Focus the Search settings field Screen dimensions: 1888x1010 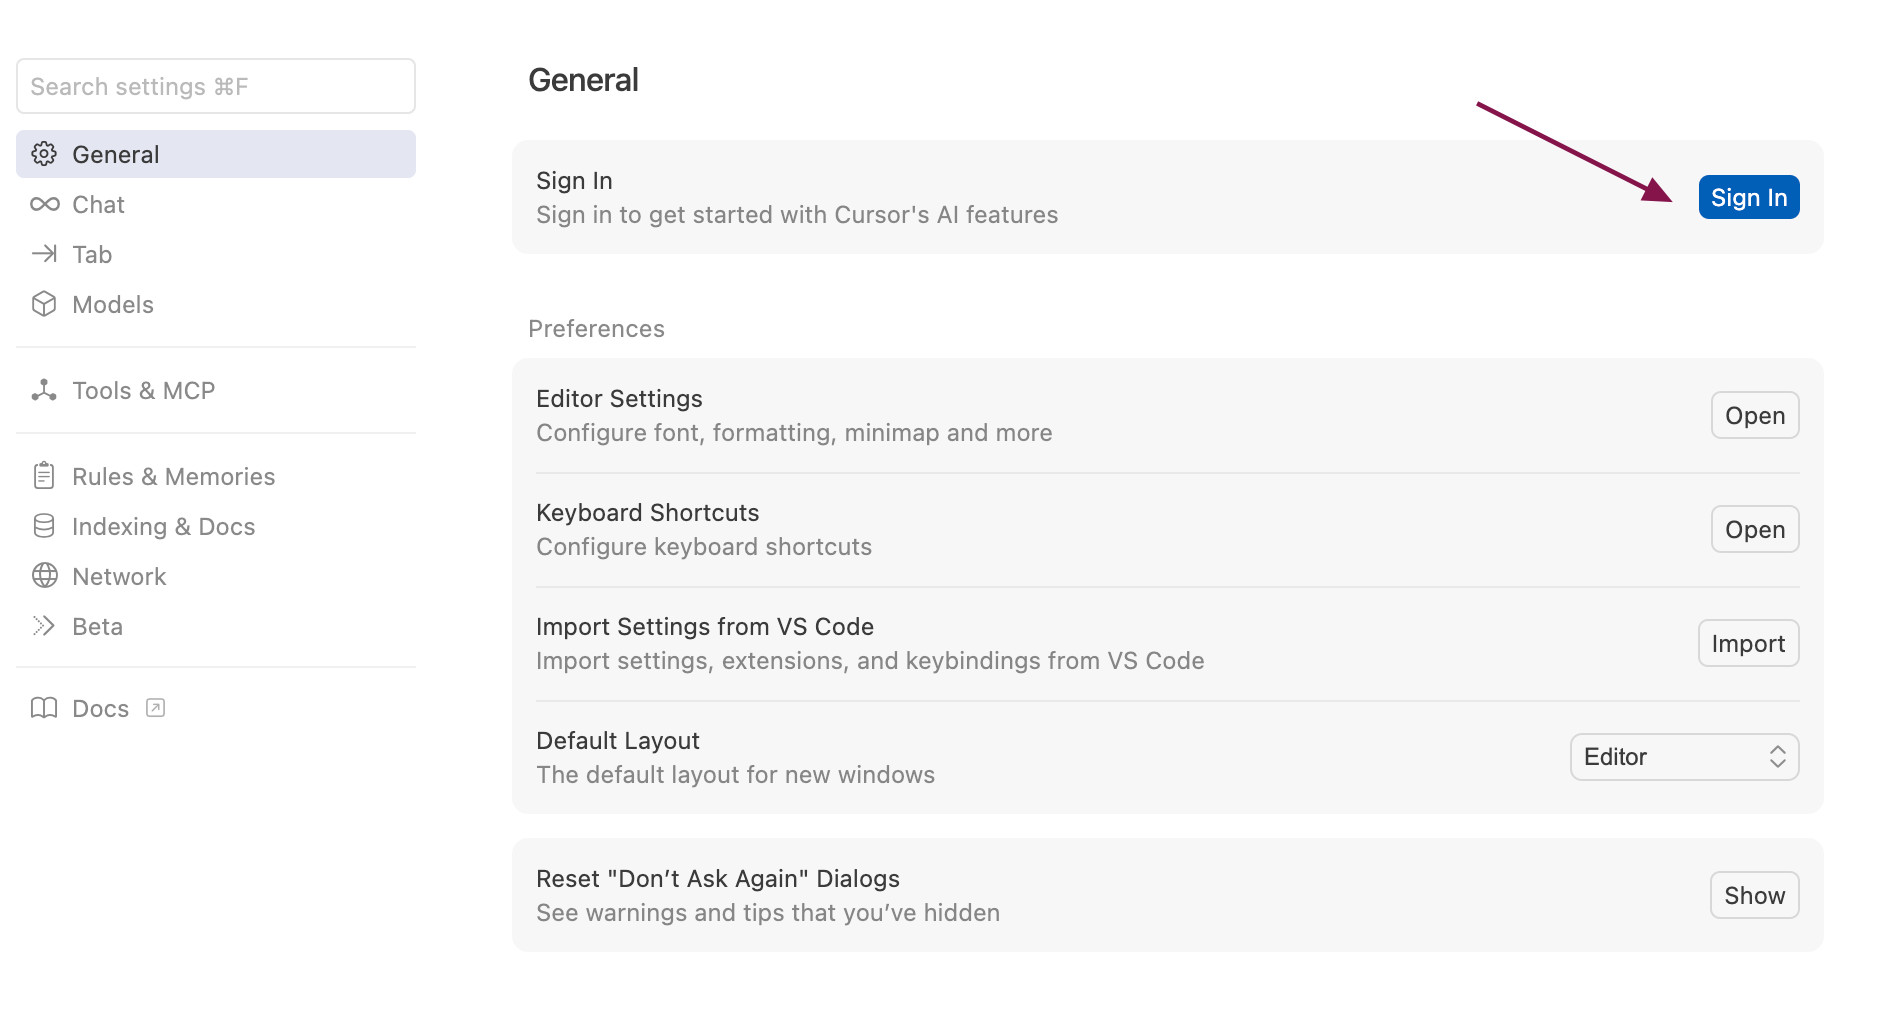point(215,87)
